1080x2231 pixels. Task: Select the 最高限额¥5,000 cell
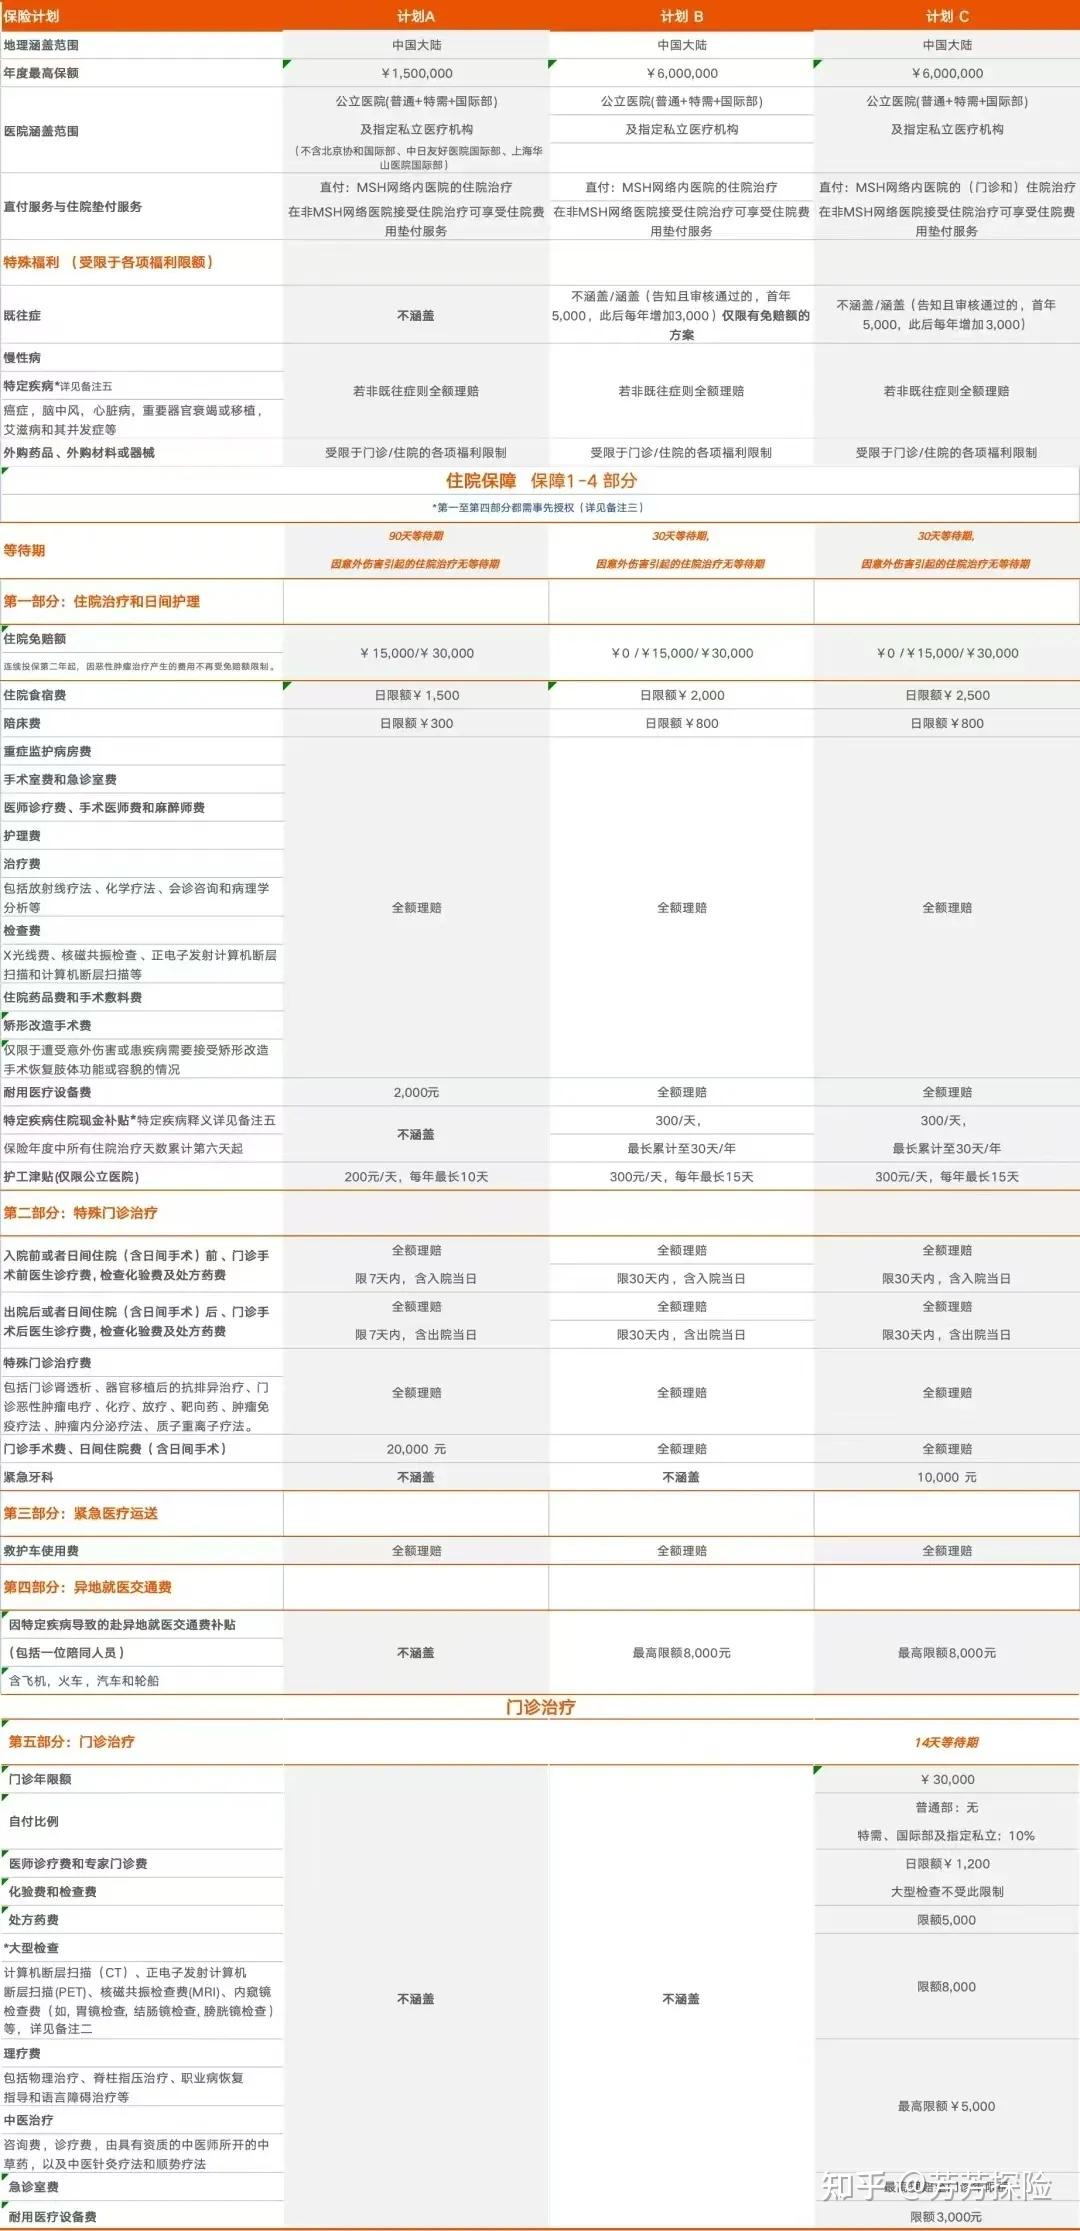[946, 2106]
